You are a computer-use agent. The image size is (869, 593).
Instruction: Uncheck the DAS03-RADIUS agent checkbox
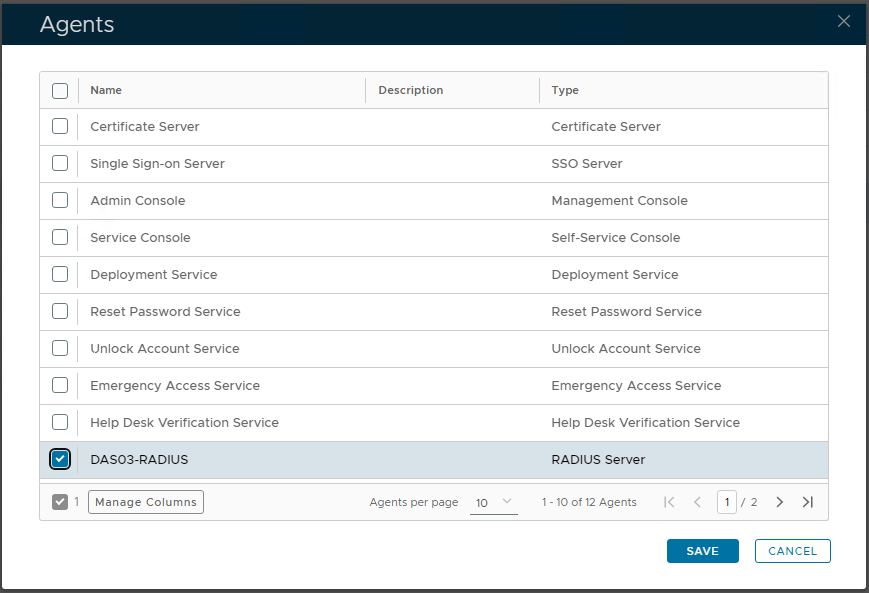point(60,459)
